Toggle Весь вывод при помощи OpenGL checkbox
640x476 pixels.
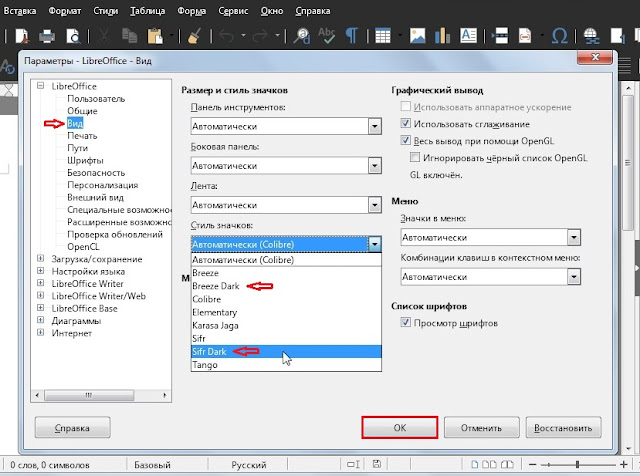coord(405,140)
